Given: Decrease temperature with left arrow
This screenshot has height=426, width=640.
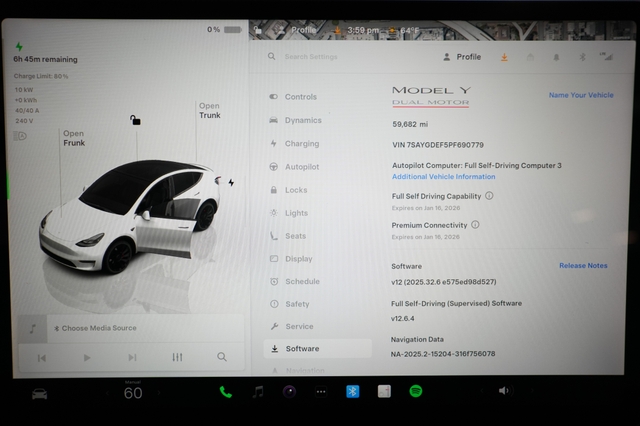Looking at the screenshot, I should [108, 393].
